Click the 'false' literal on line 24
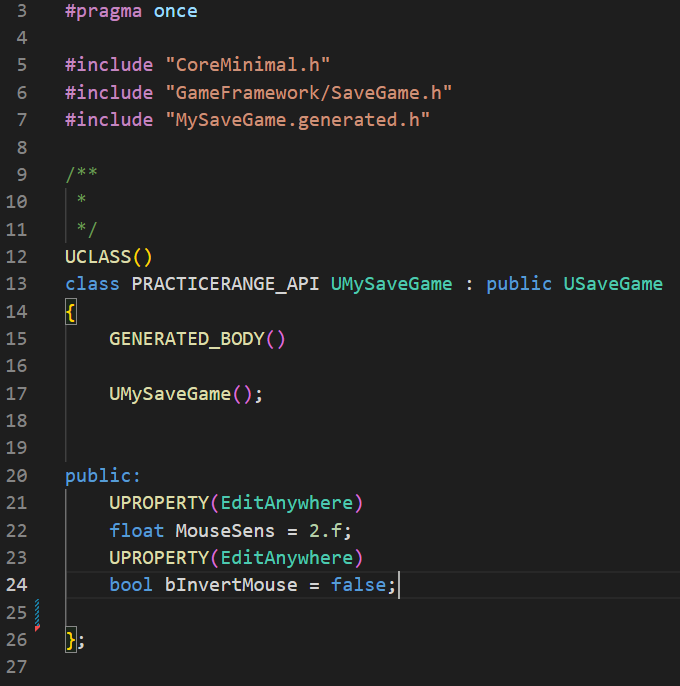The height and width of the screenshot is (686, 680). 358,585
